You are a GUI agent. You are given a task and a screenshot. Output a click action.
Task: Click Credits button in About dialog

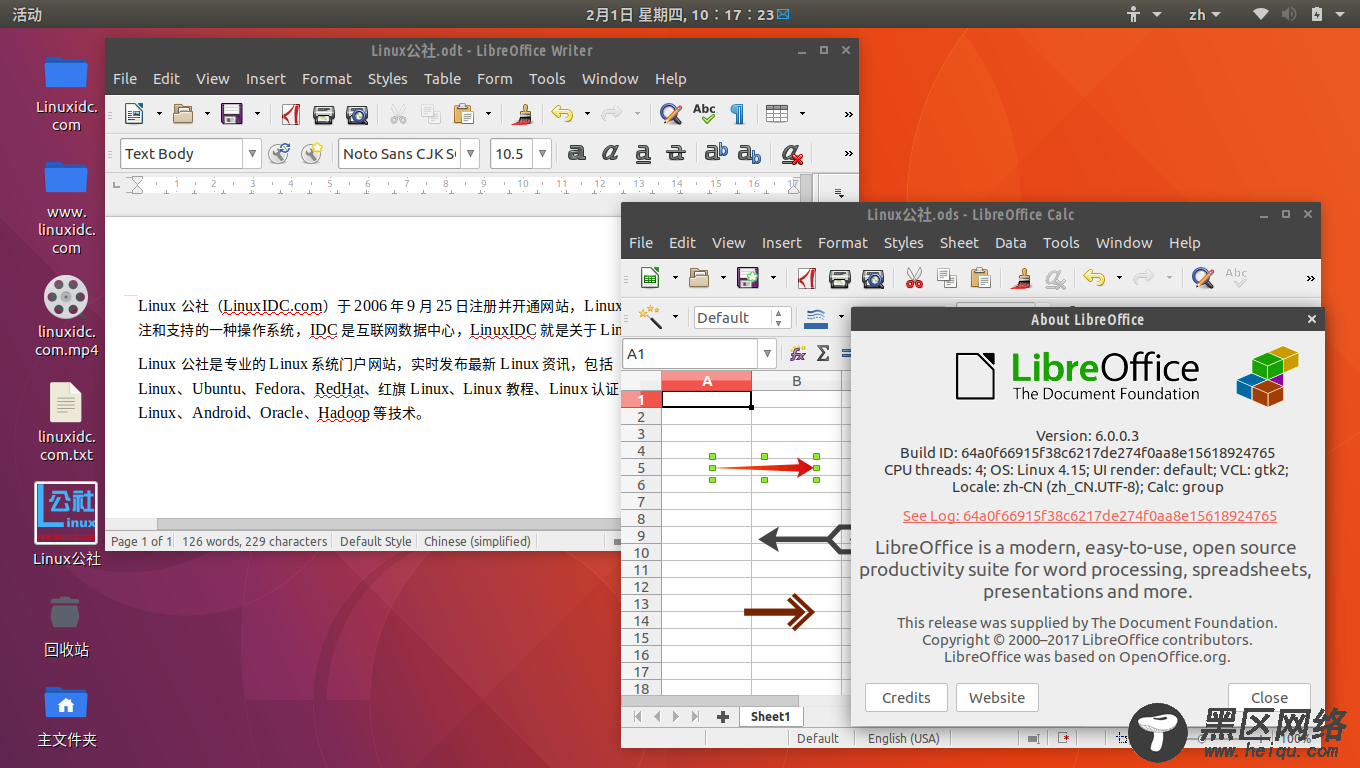point(906,698)
